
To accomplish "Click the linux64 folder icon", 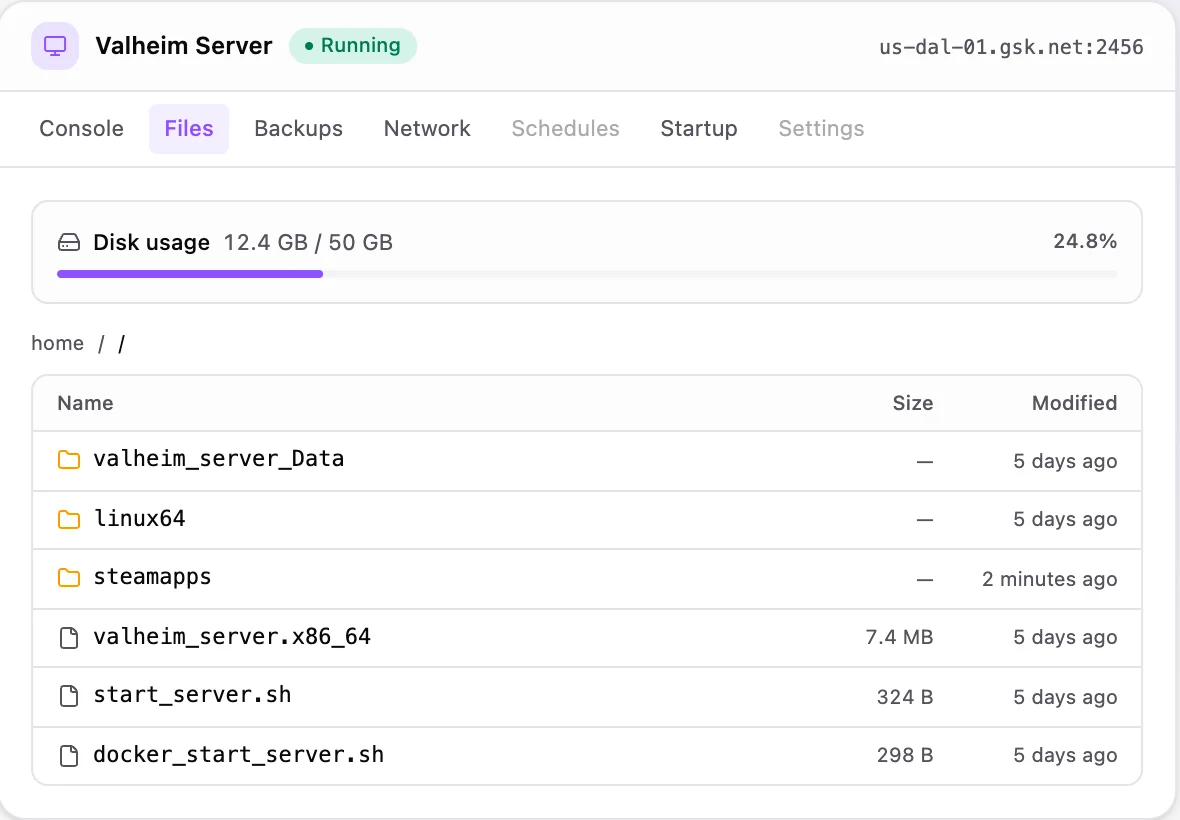I will (x=68, y=519).
